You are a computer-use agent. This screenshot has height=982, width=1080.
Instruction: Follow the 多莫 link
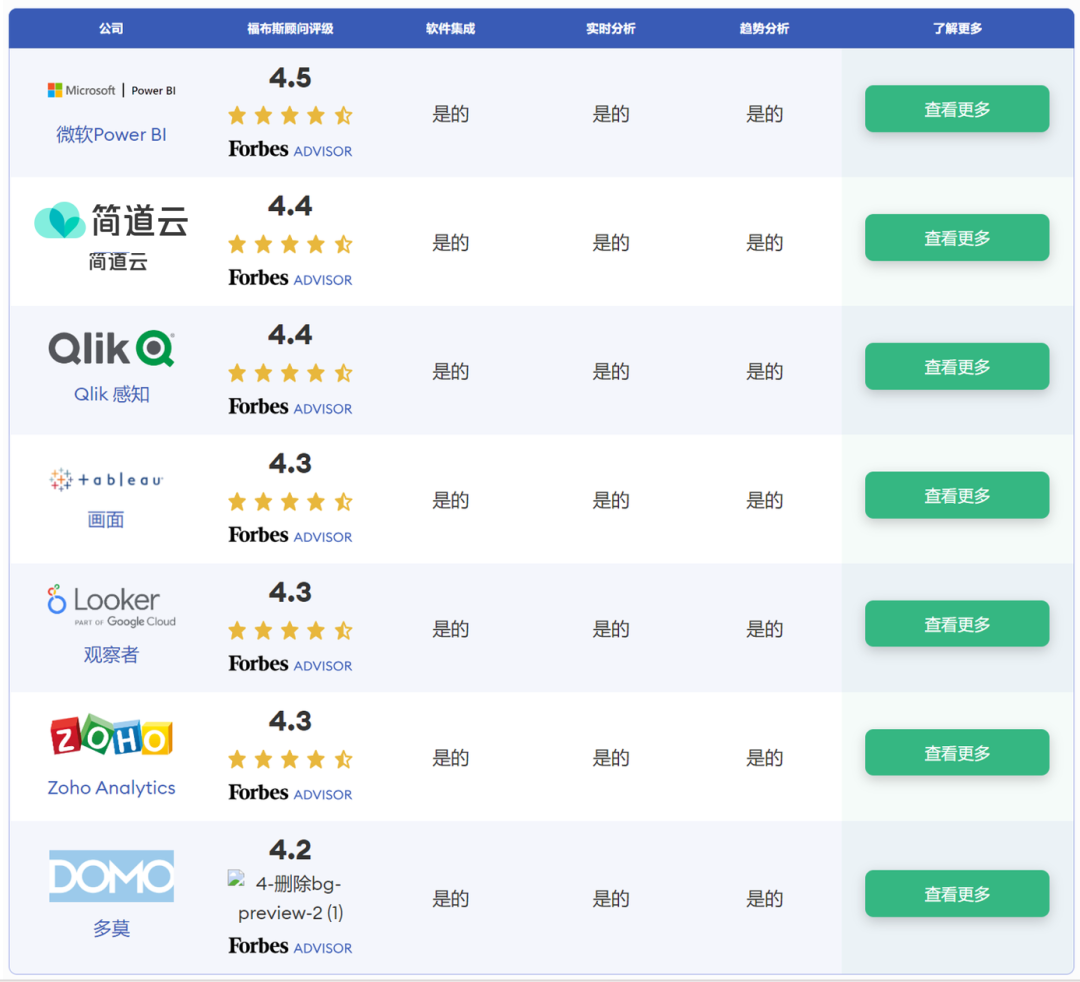pyautogui.click(x=112, y=928)
